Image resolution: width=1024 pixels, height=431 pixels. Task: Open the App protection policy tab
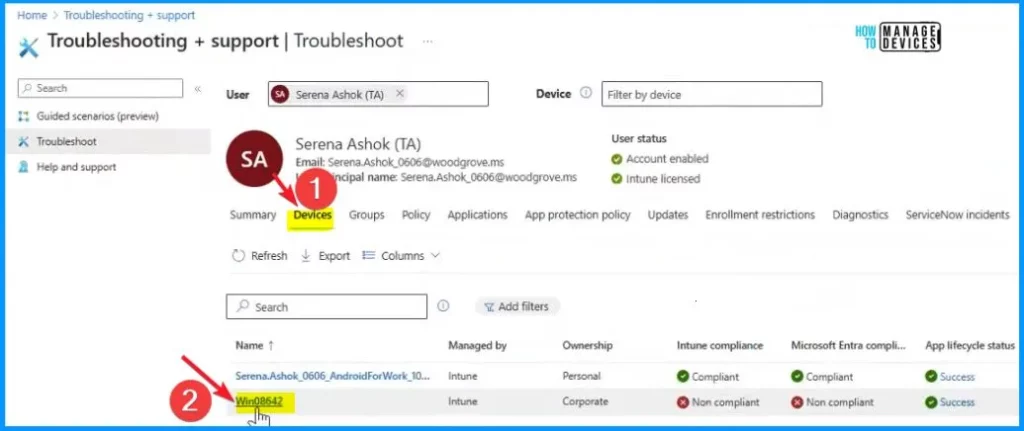click(577, 215)
